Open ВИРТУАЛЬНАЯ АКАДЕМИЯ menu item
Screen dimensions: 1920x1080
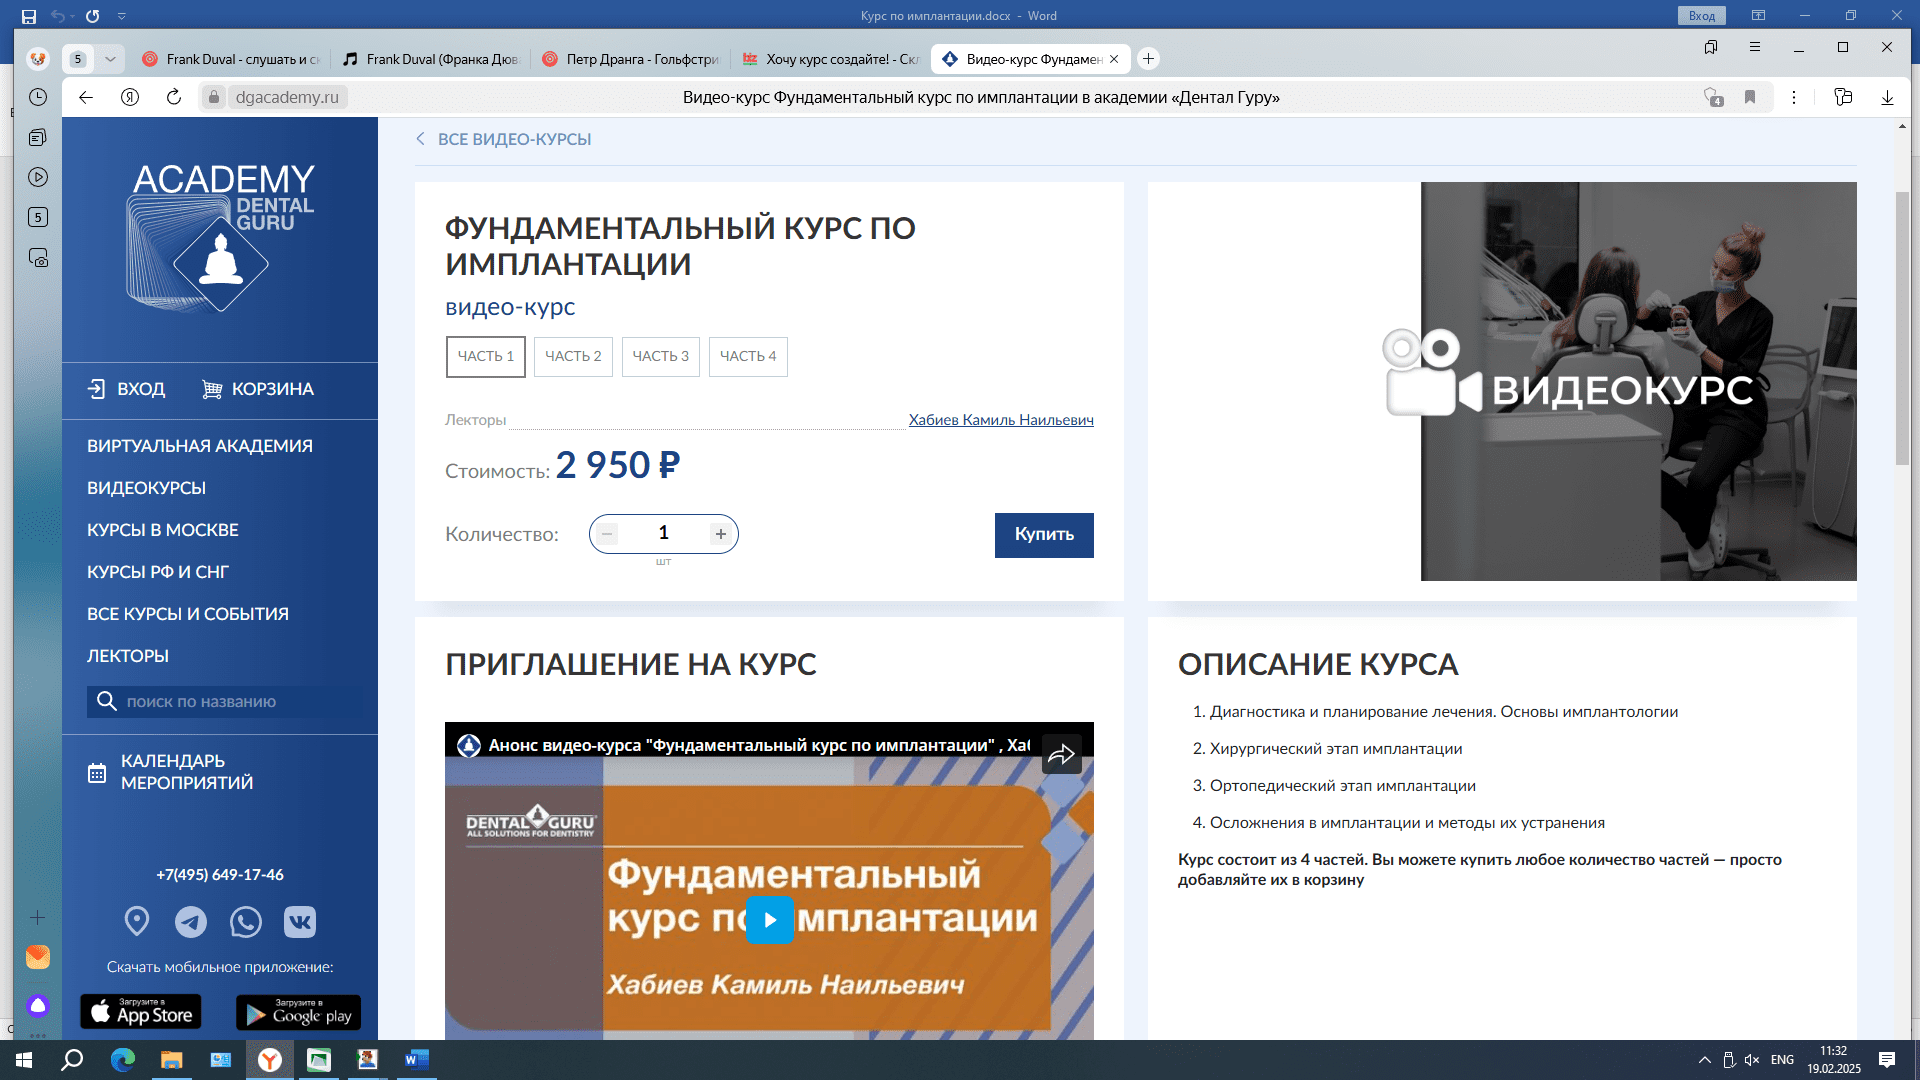[x=200, y=446]
